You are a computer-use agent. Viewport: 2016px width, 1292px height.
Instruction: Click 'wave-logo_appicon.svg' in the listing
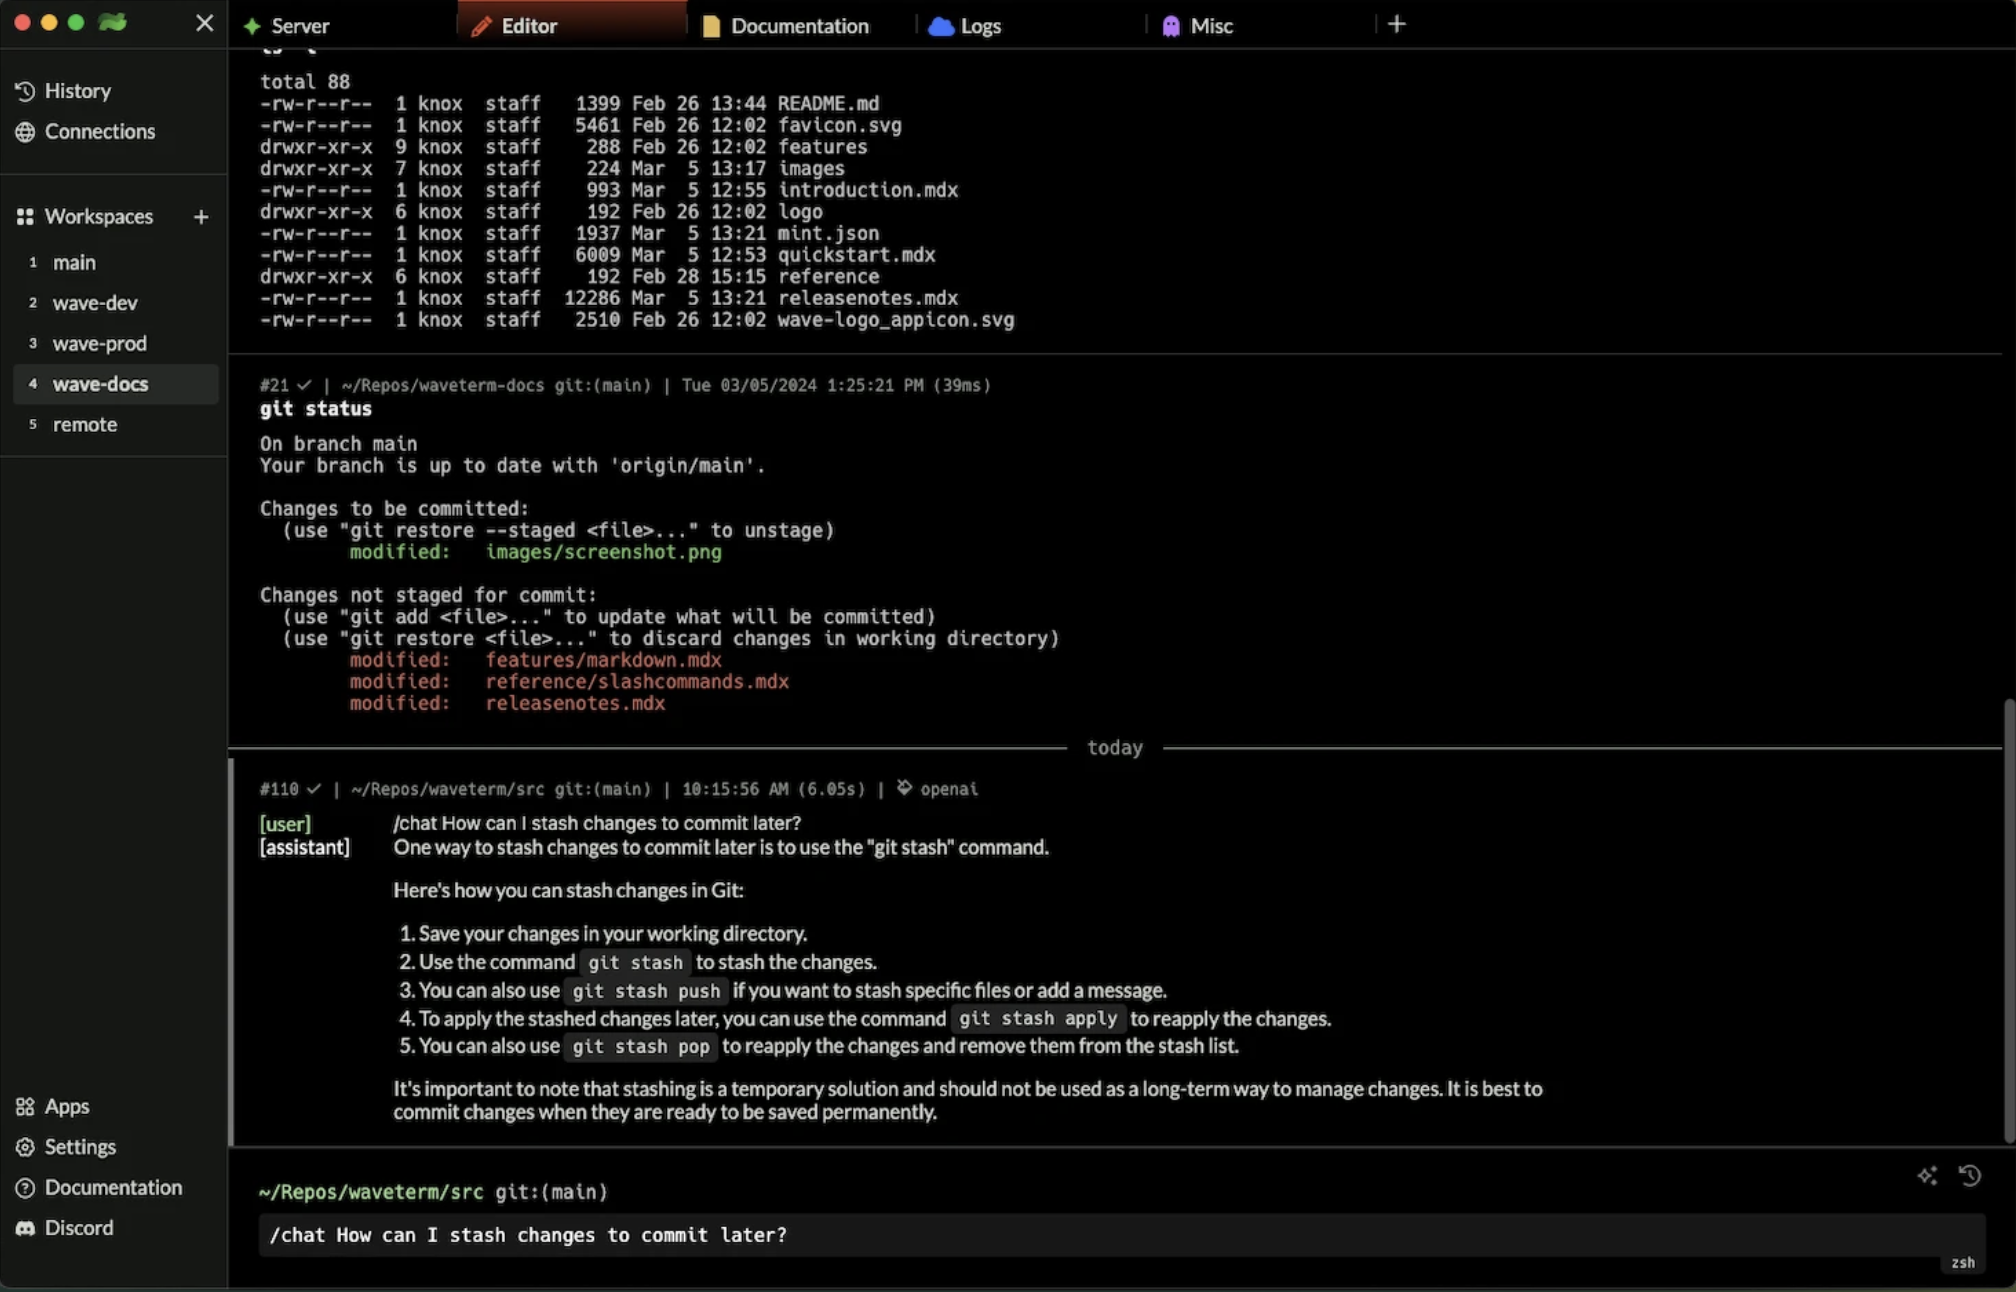coord(895,320)
